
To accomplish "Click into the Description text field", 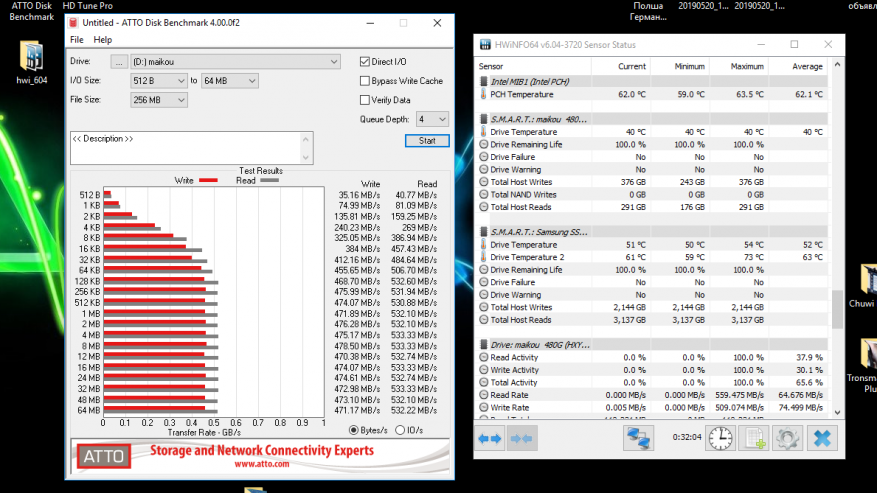I will pyautogui.click(x=185, y=148).
